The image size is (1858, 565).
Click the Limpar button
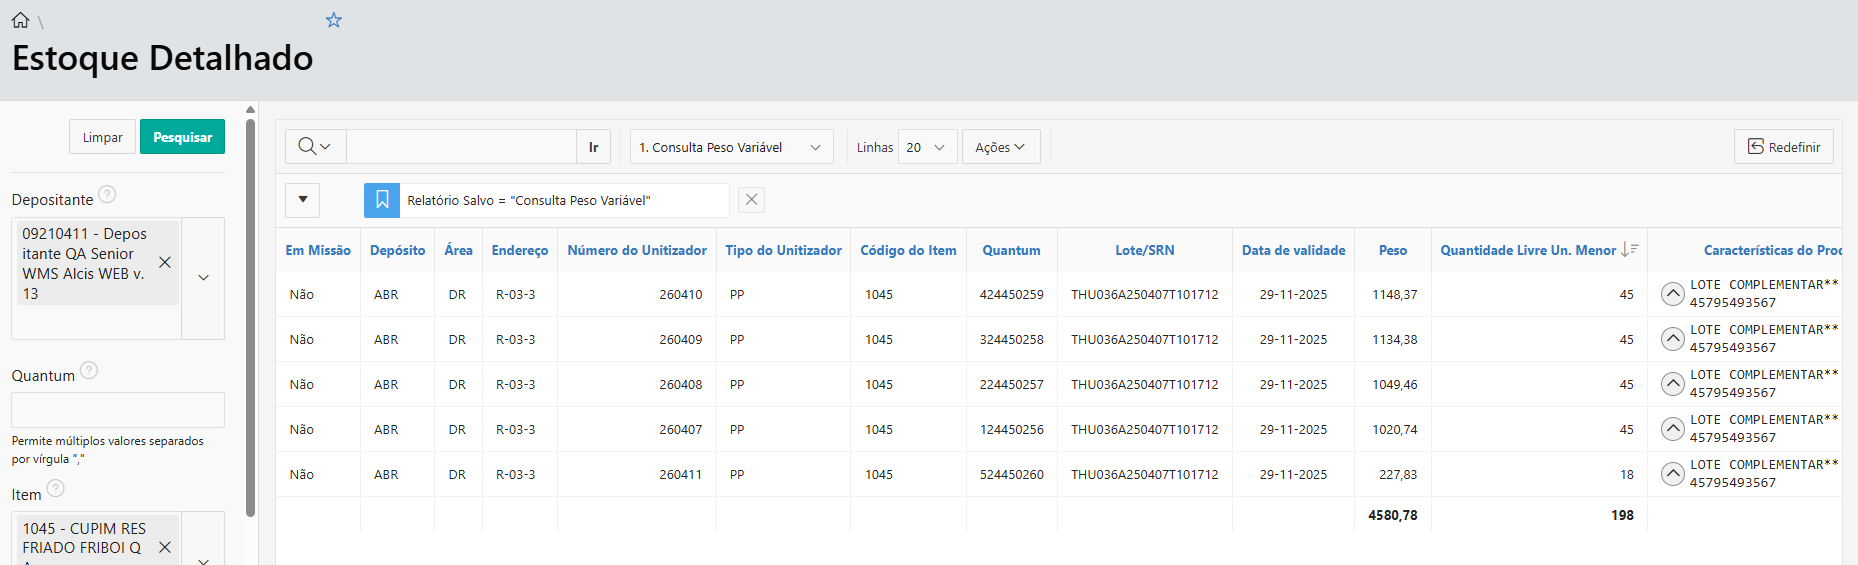coord(102,137)
